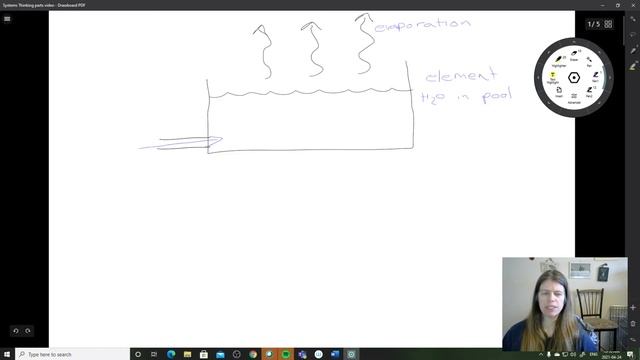This screenshot has height=360, width=640.
Task: Open Microsoft Store from taskbar
Action: click(x=204, y=354)
